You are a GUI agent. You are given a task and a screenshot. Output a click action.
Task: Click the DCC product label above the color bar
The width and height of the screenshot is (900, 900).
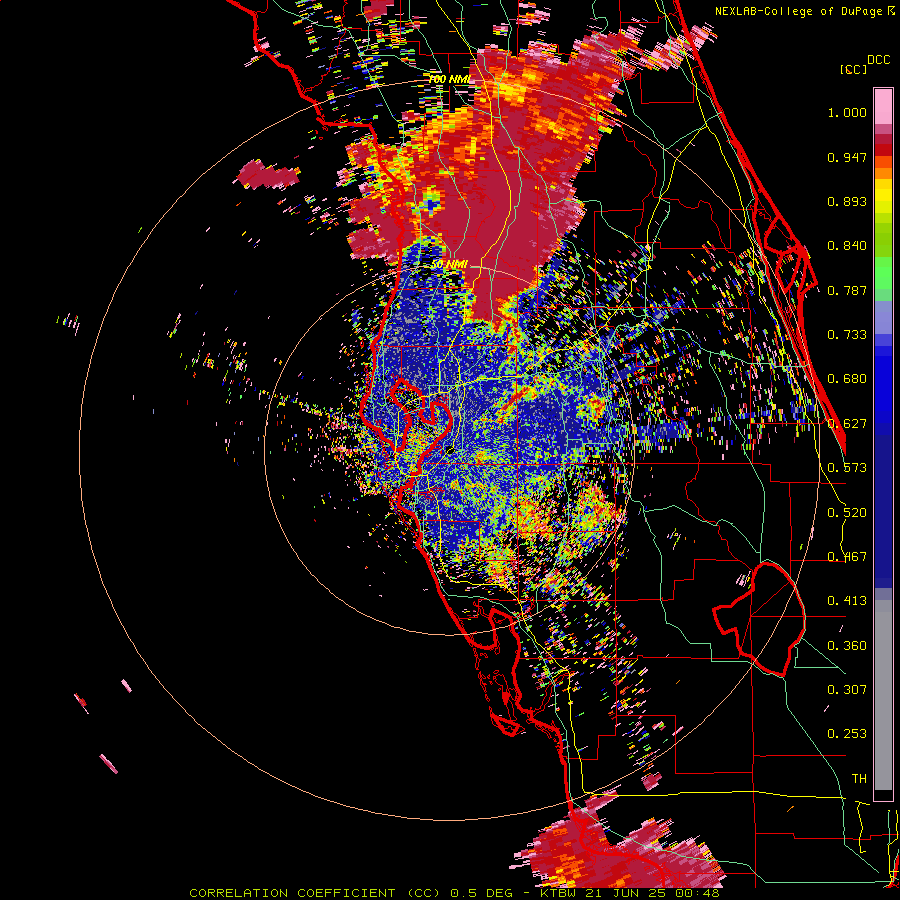coord(878,60)
